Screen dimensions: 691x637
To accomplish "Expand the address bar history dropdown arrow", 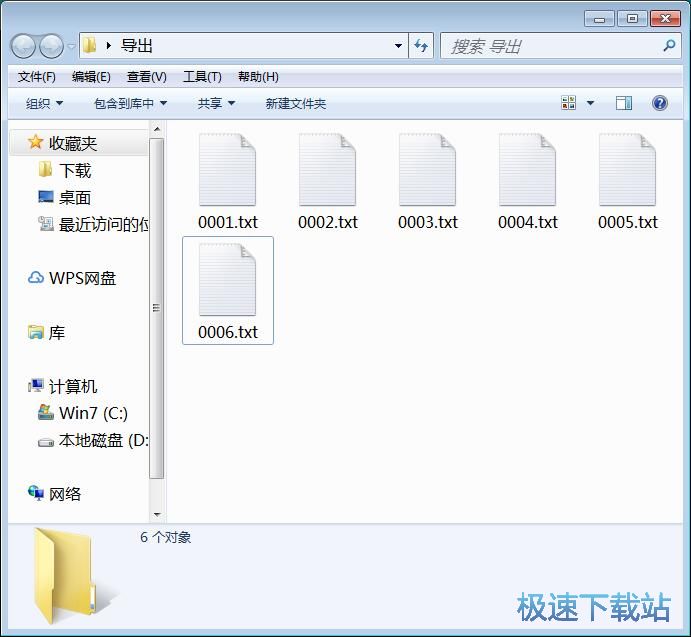I will pos(398,46).
